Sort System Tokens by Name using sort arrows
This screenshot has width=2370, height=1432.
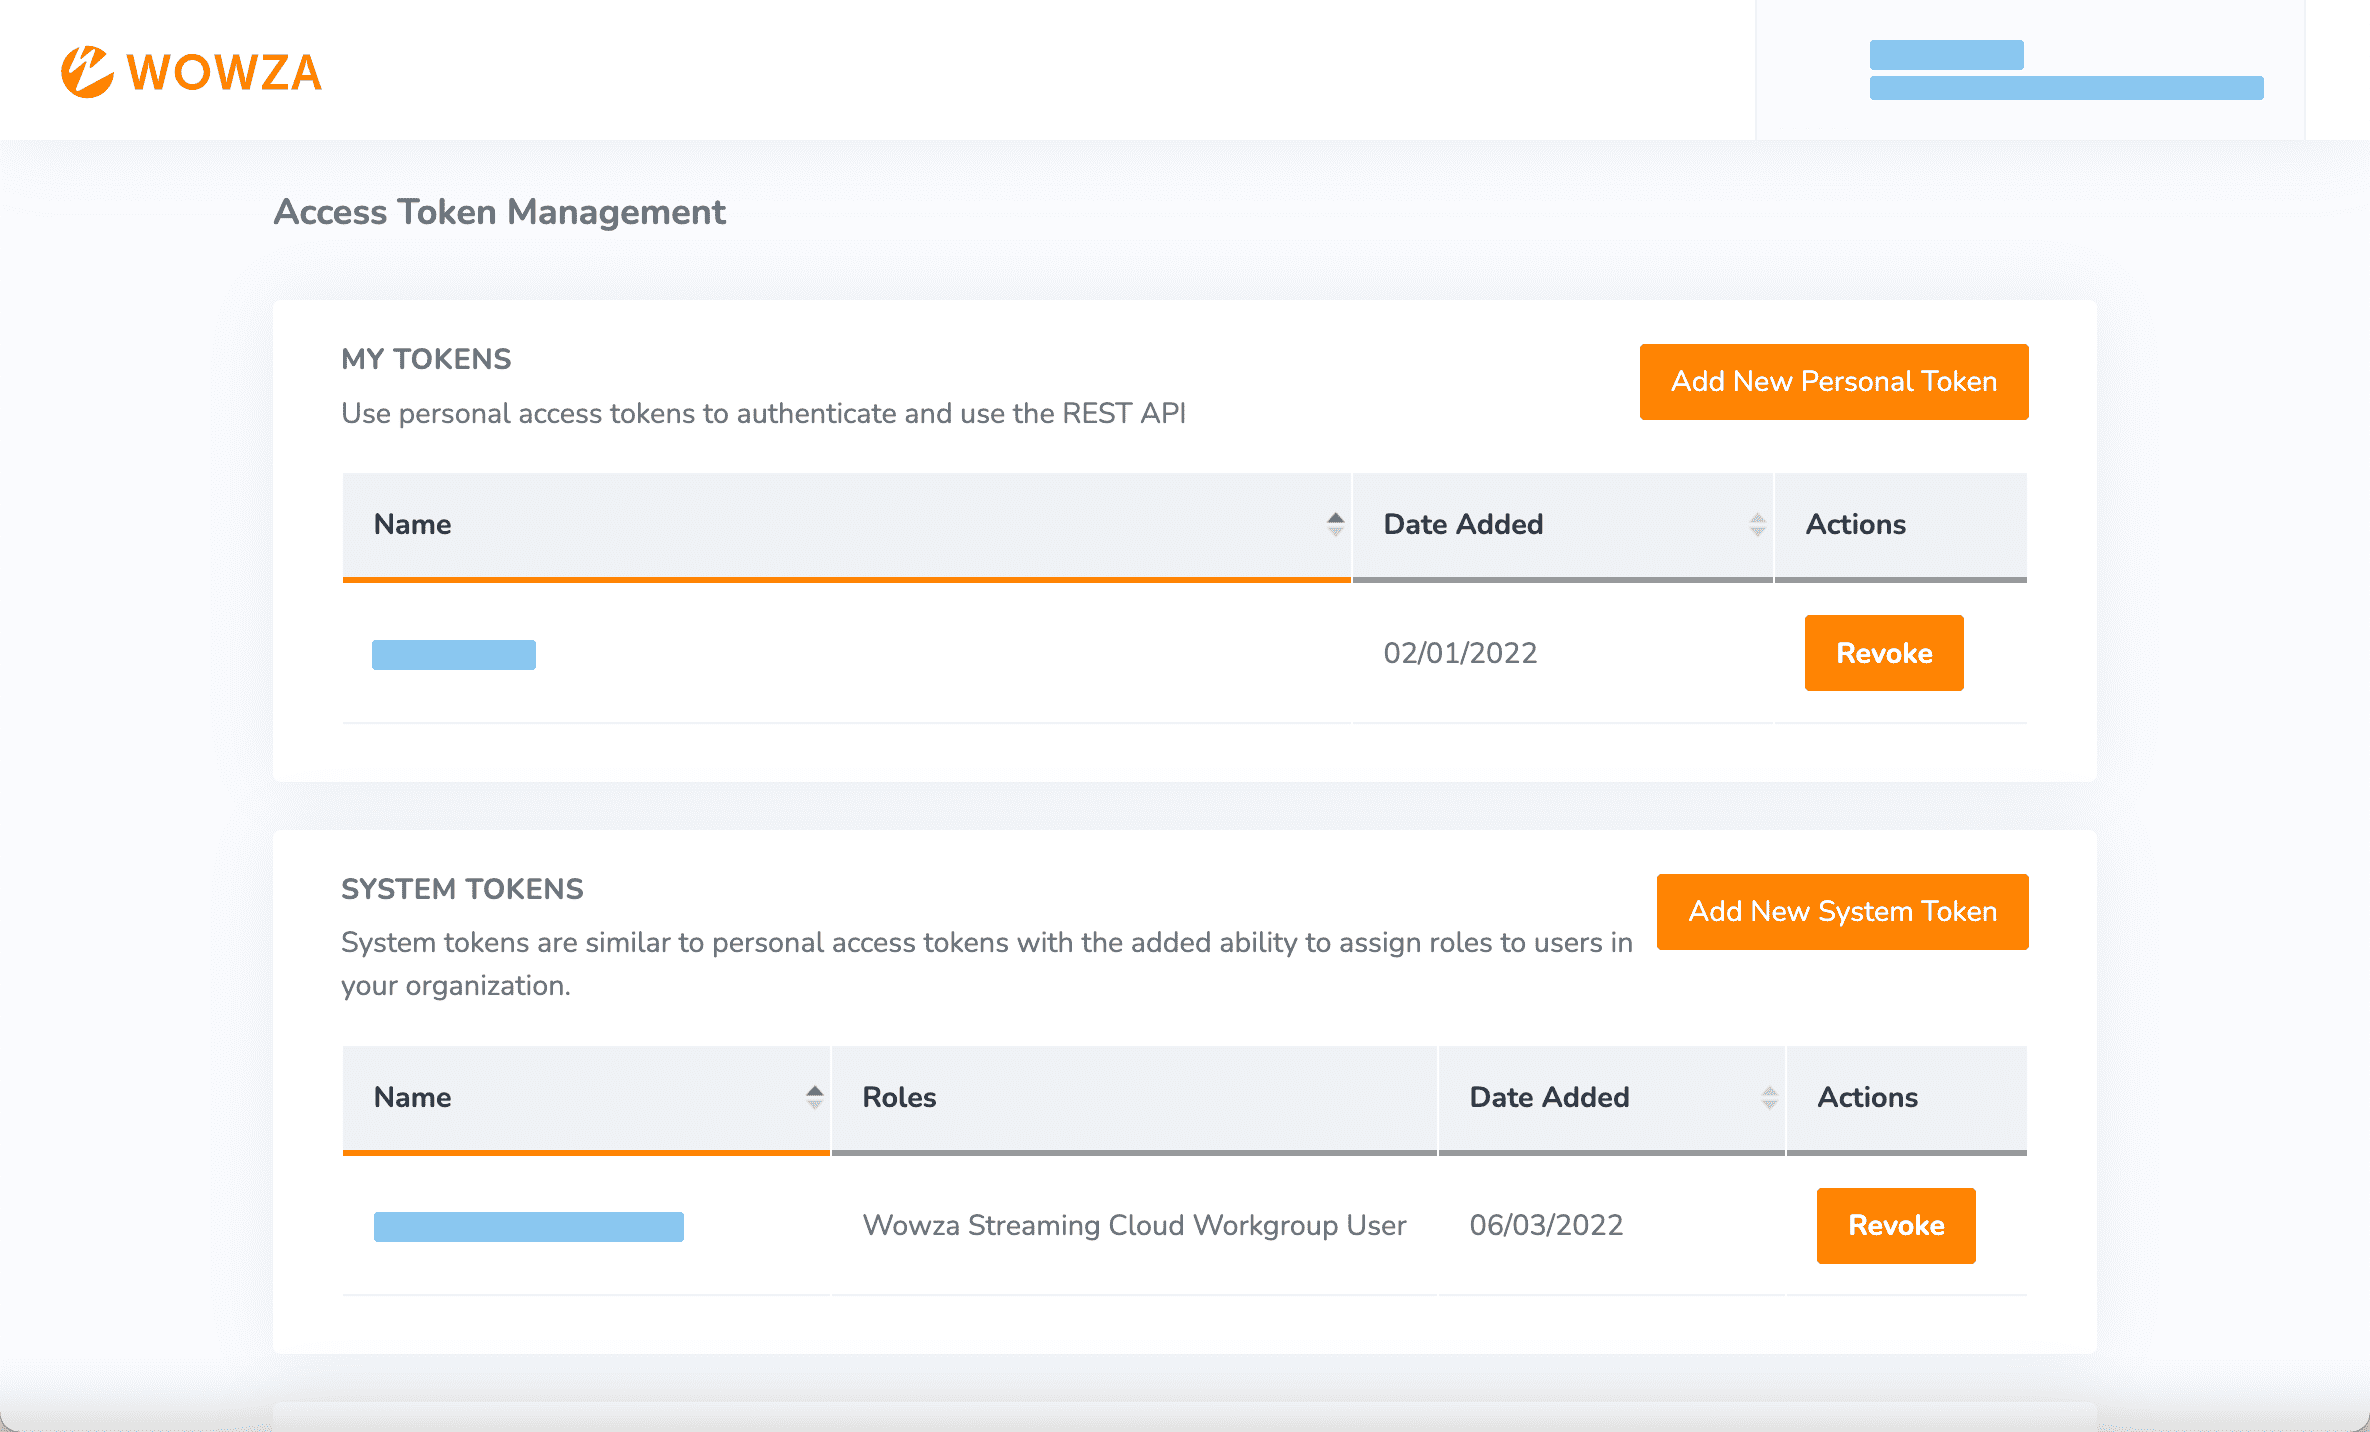pyautogui.click(x=813, y=1097)
